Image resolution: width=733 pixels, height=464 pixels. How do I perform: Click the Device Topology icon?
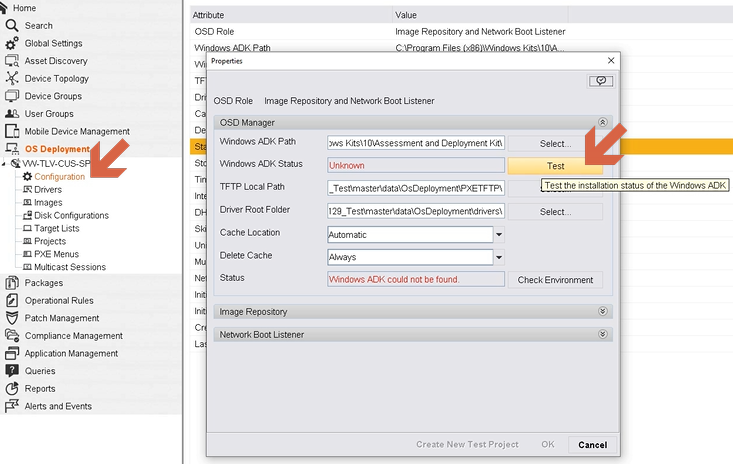coord(13,79)
